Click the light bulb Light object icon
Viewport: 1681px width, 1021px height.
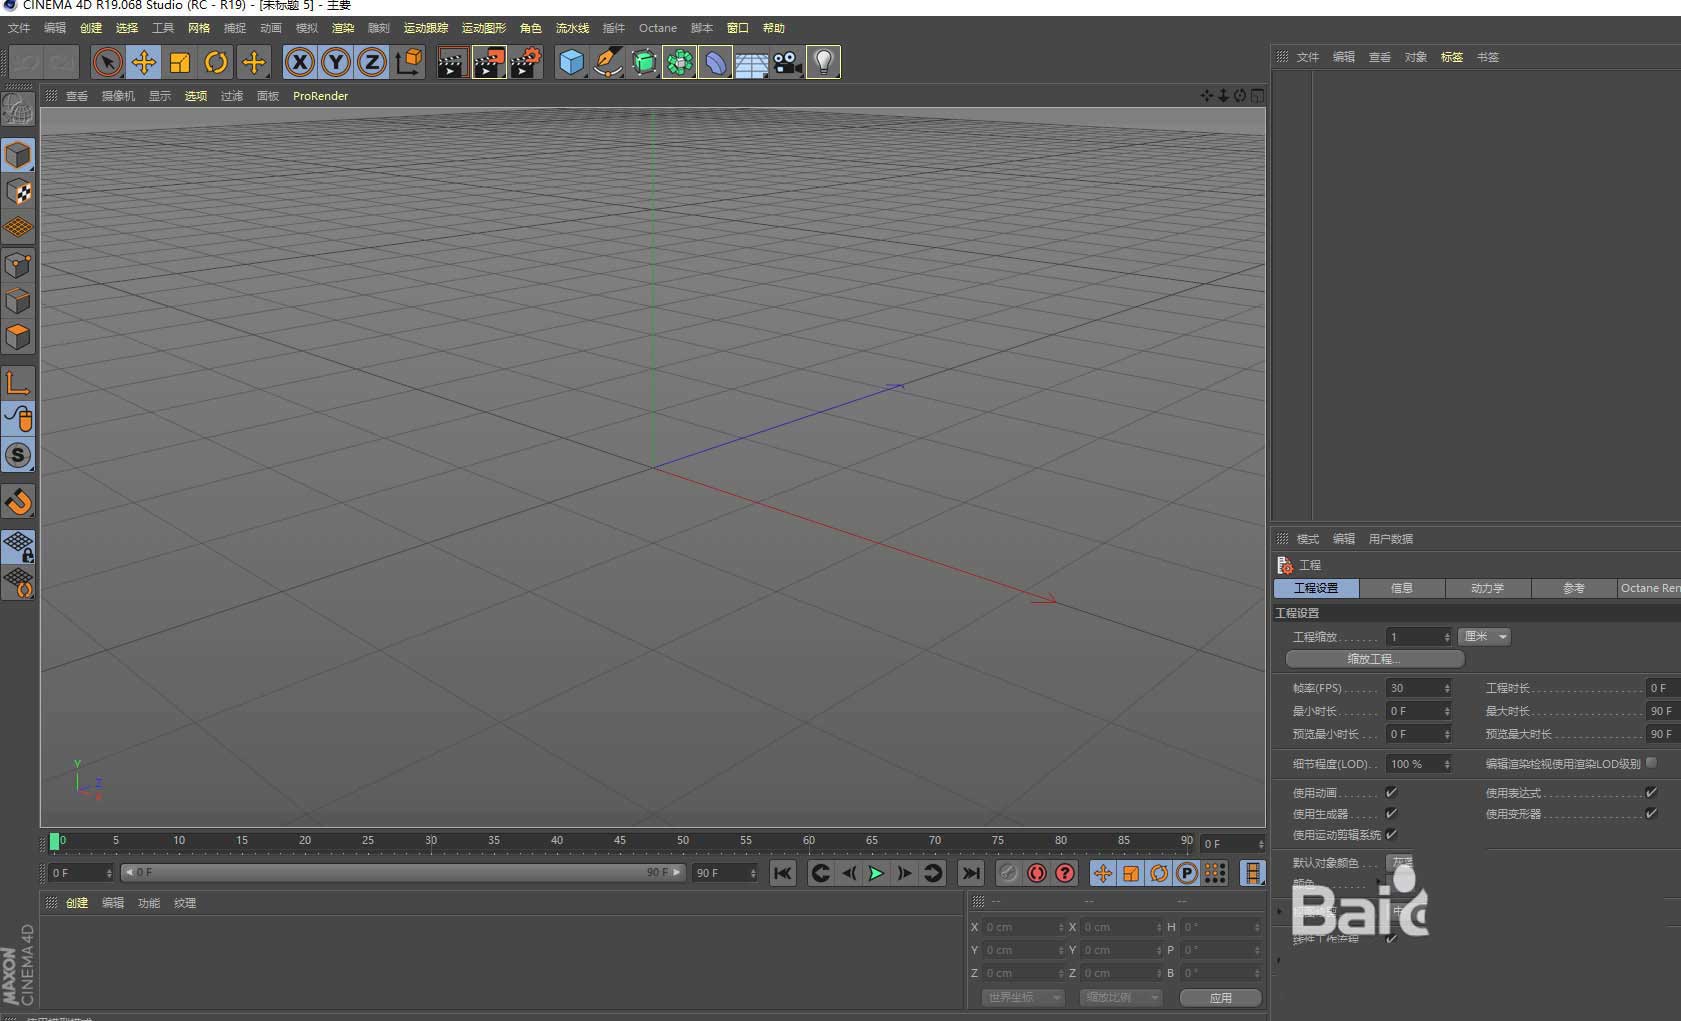point(823,62)
